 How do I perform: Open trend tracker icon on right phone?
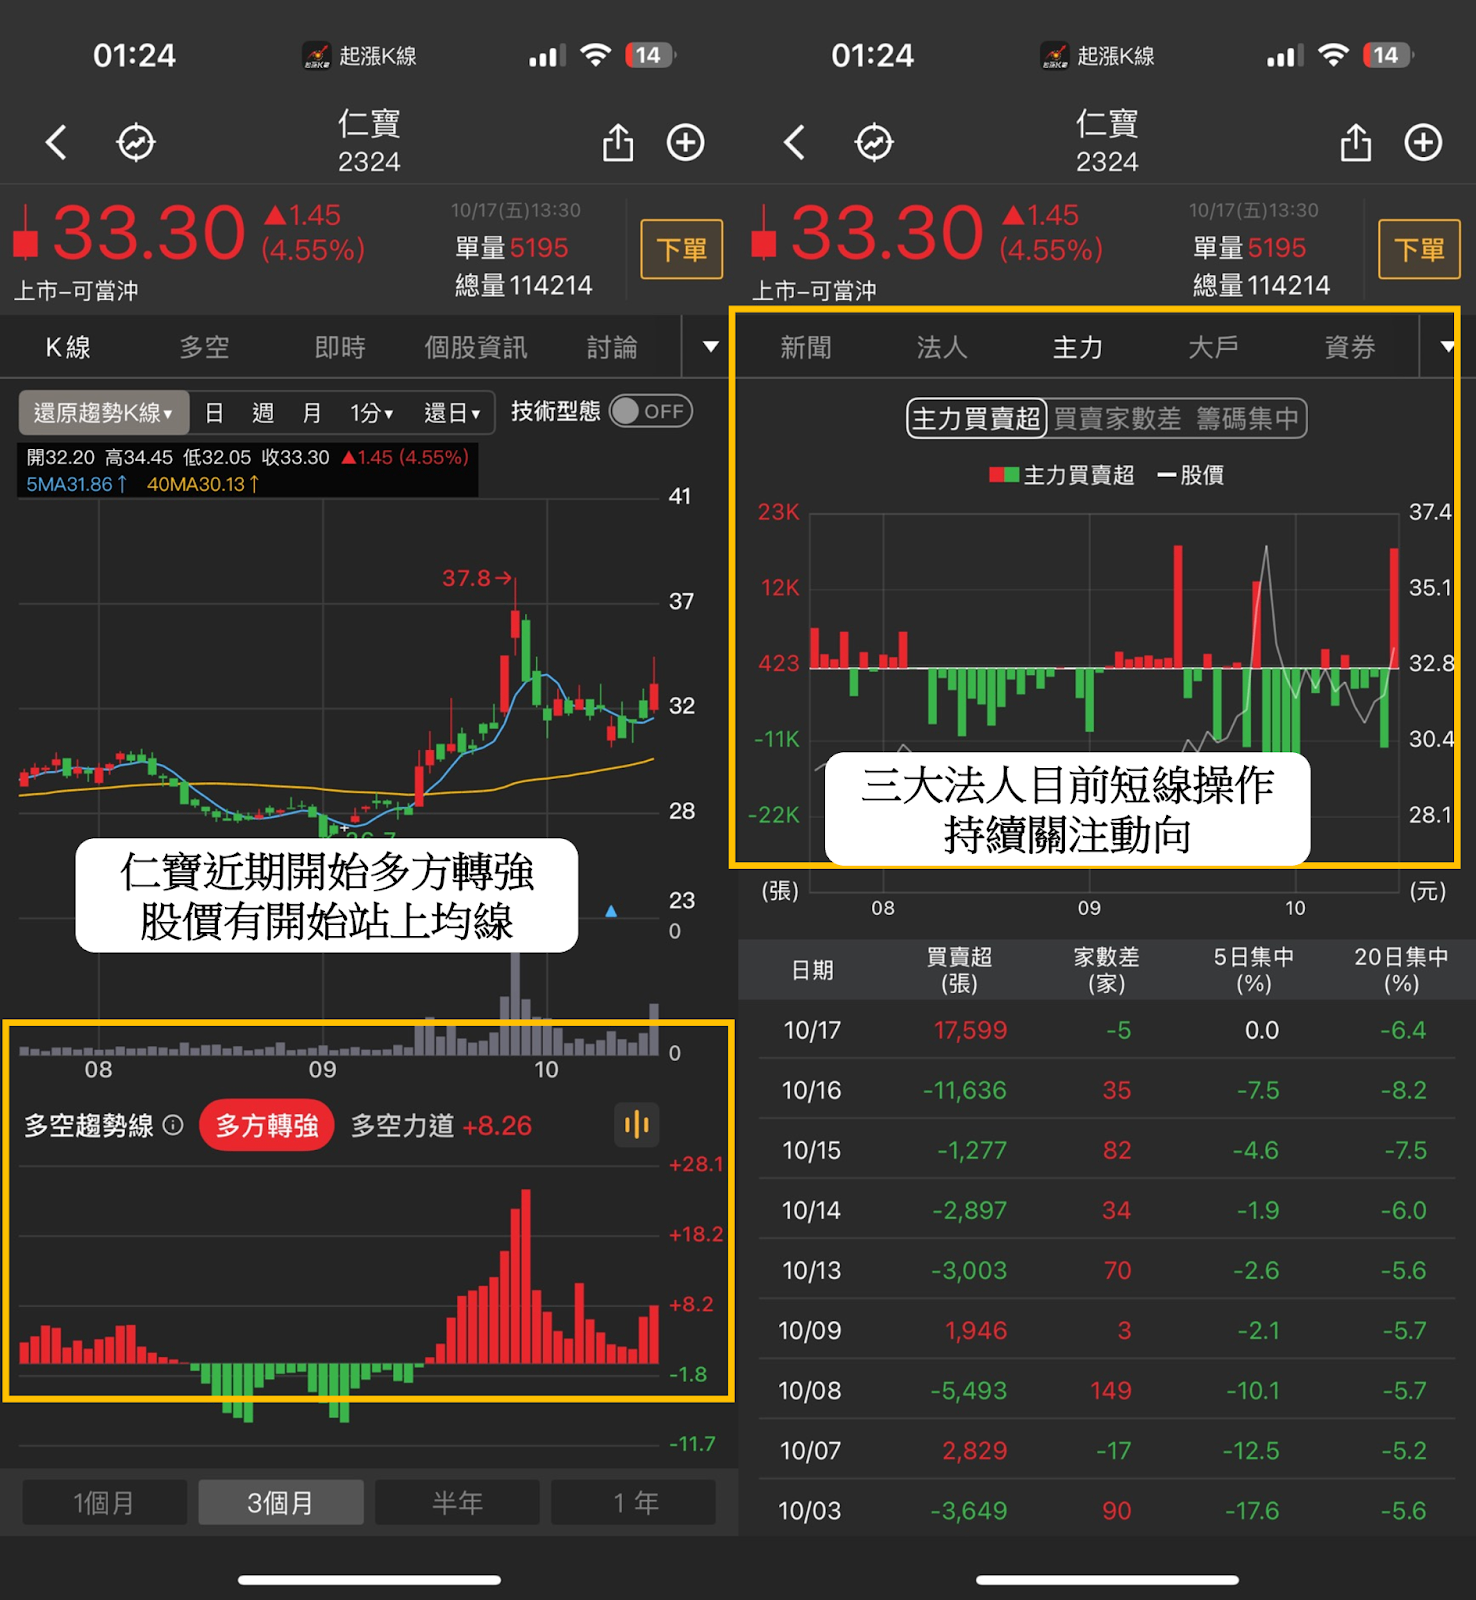[874, 142]
